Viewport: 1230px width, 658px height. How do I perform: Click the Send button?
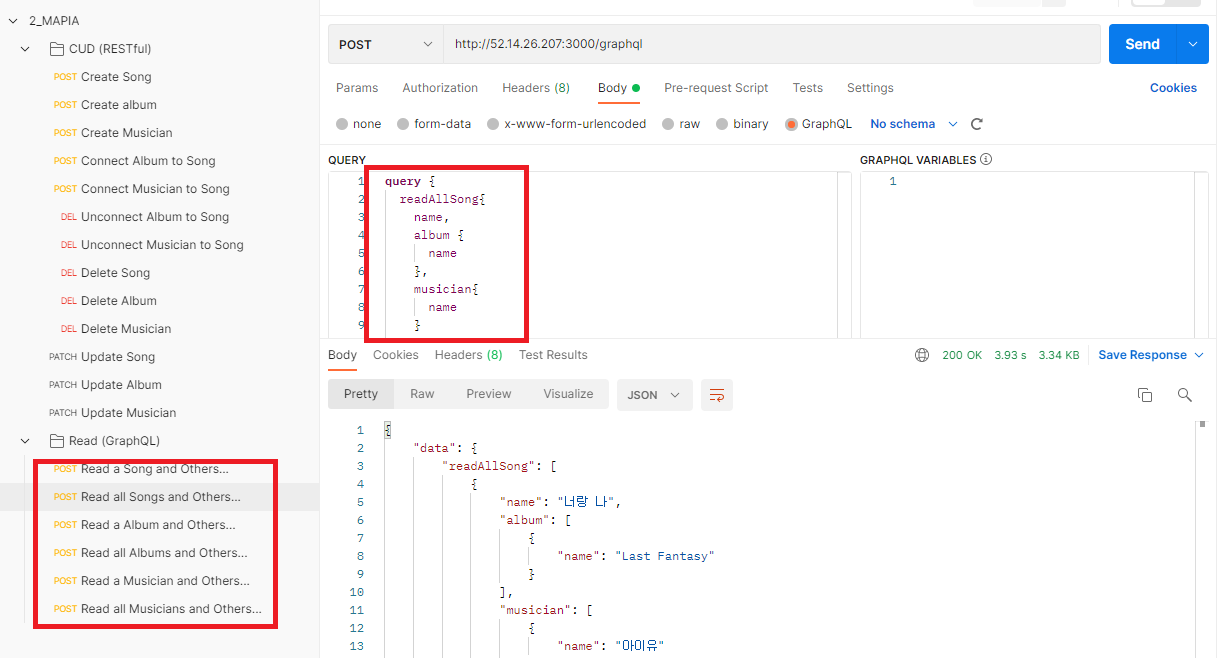tap(1141, 44)
